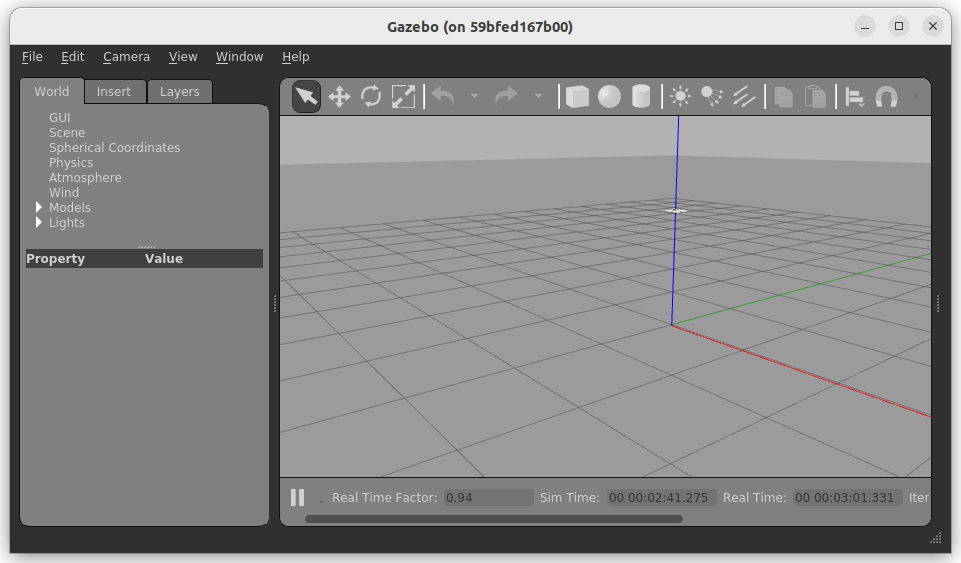Open the View menu
961x563 pixels.
tap(183, 57)
